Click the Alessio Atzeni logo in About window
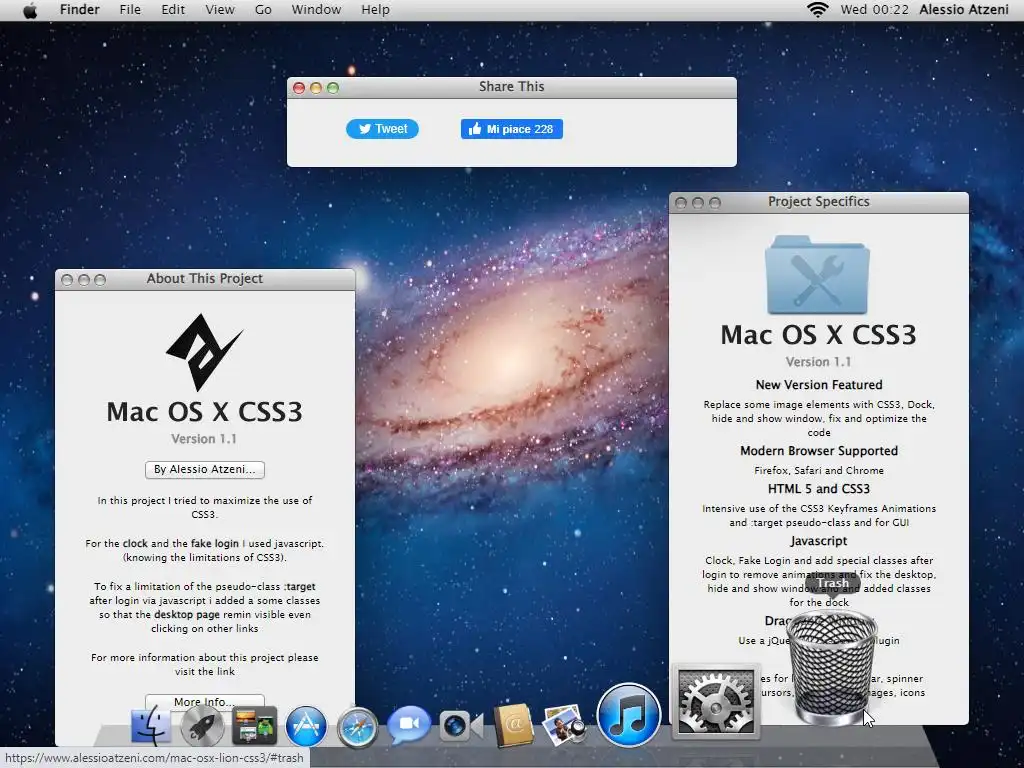Viewport: 1024px width, 768px height. [204, 351]
